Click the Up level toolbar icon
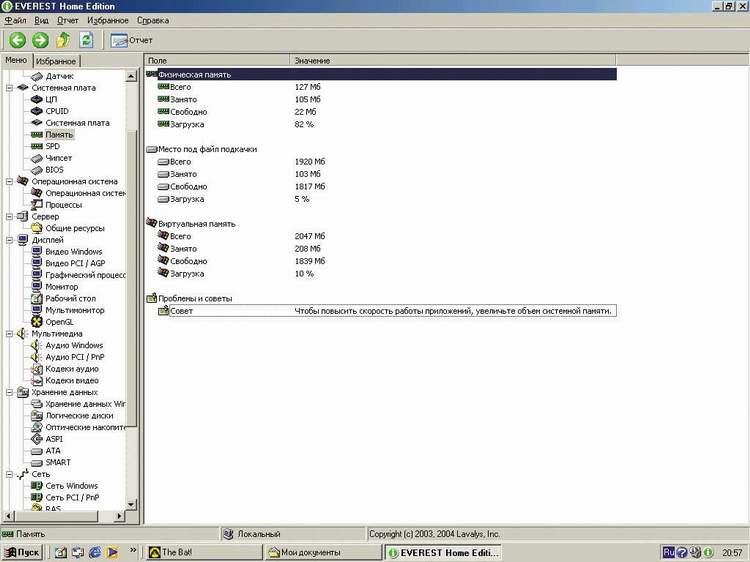This screenshot has height=562, width=750. pos(63,40)
